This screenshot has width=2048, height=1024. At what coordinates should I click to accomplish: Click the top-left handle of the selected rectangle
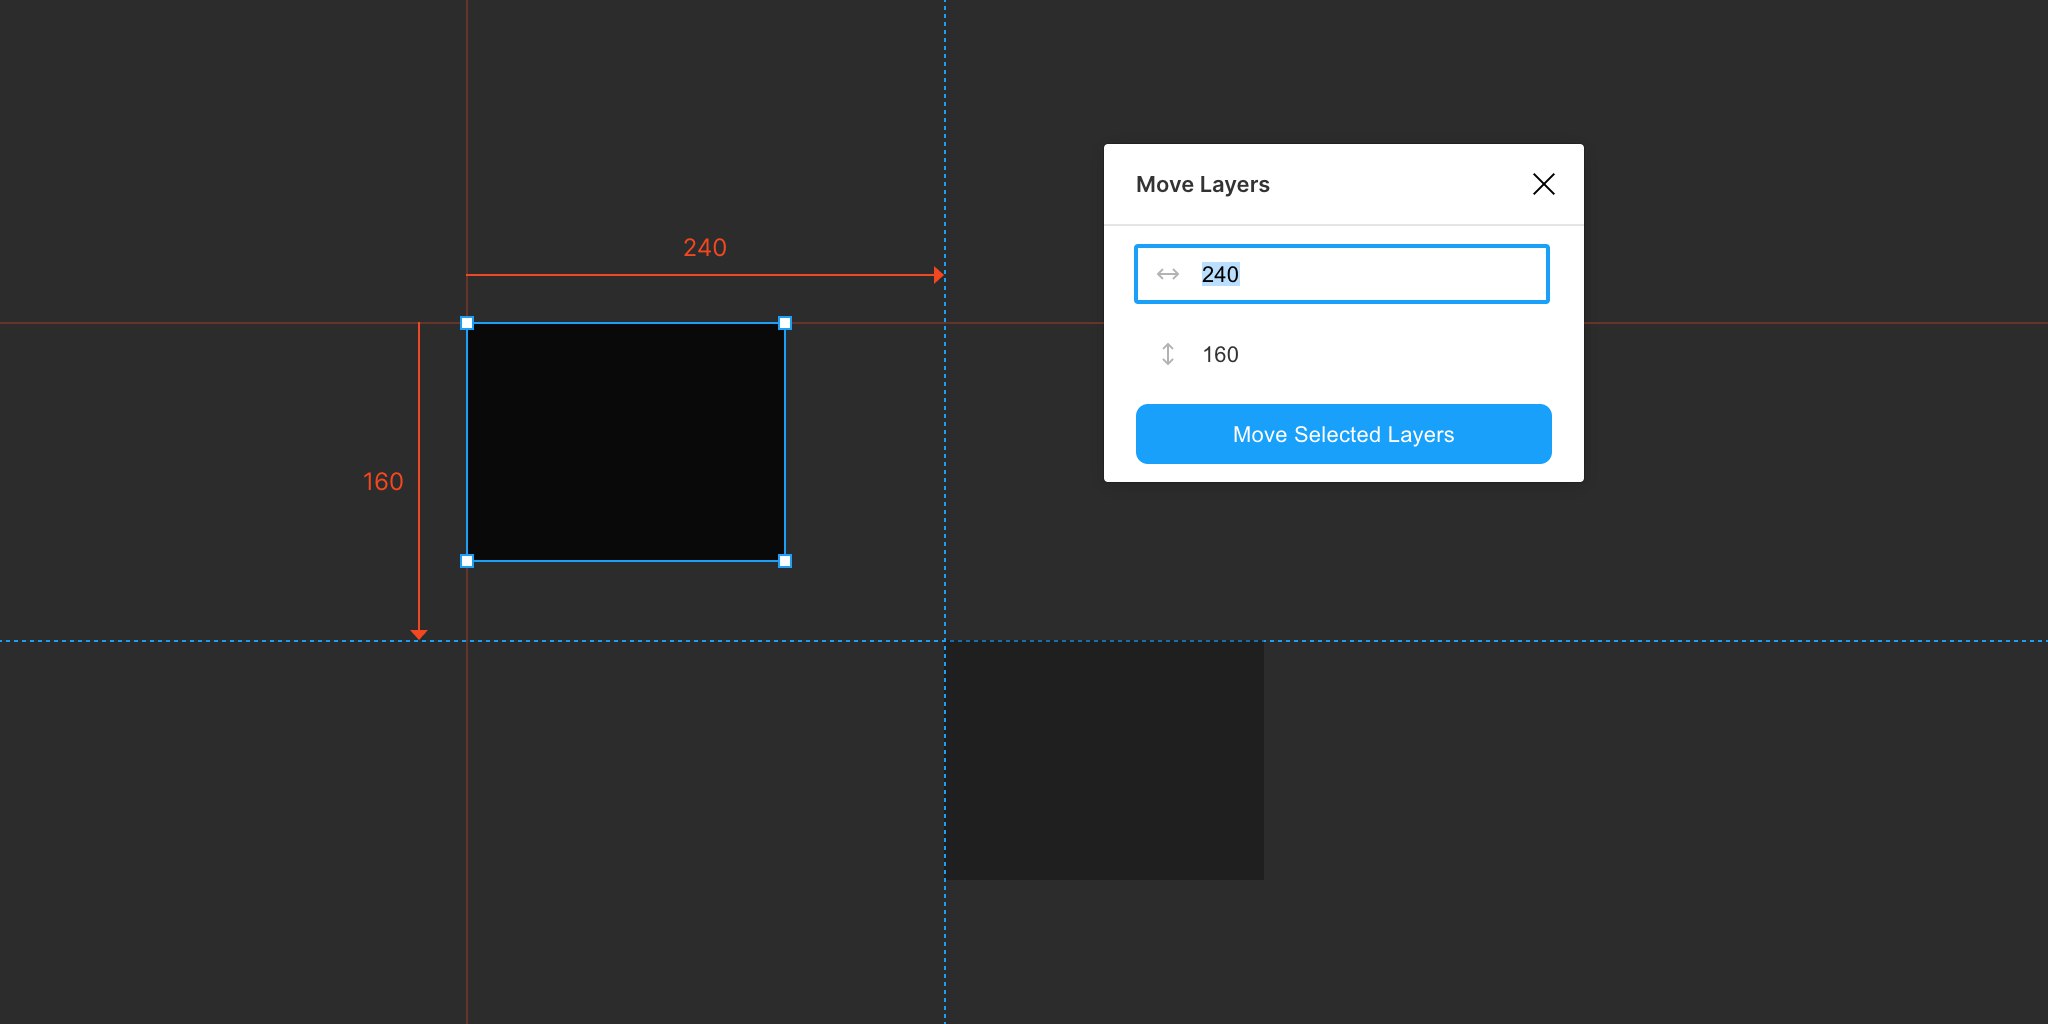pos(467,323)
